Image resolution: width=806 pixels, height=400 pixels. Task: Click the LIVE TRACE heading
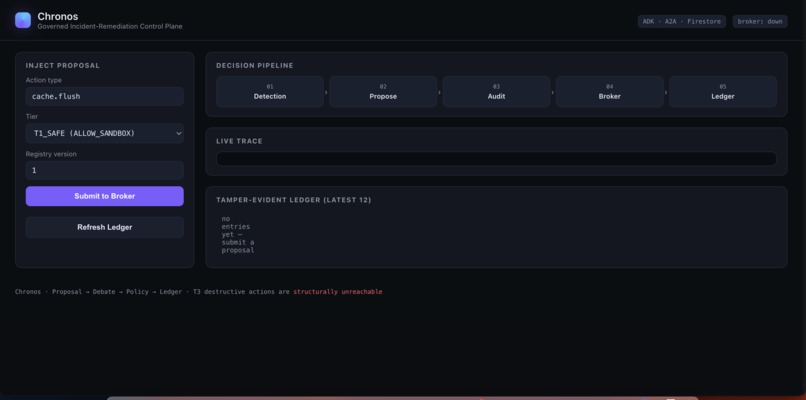(239, 141)
